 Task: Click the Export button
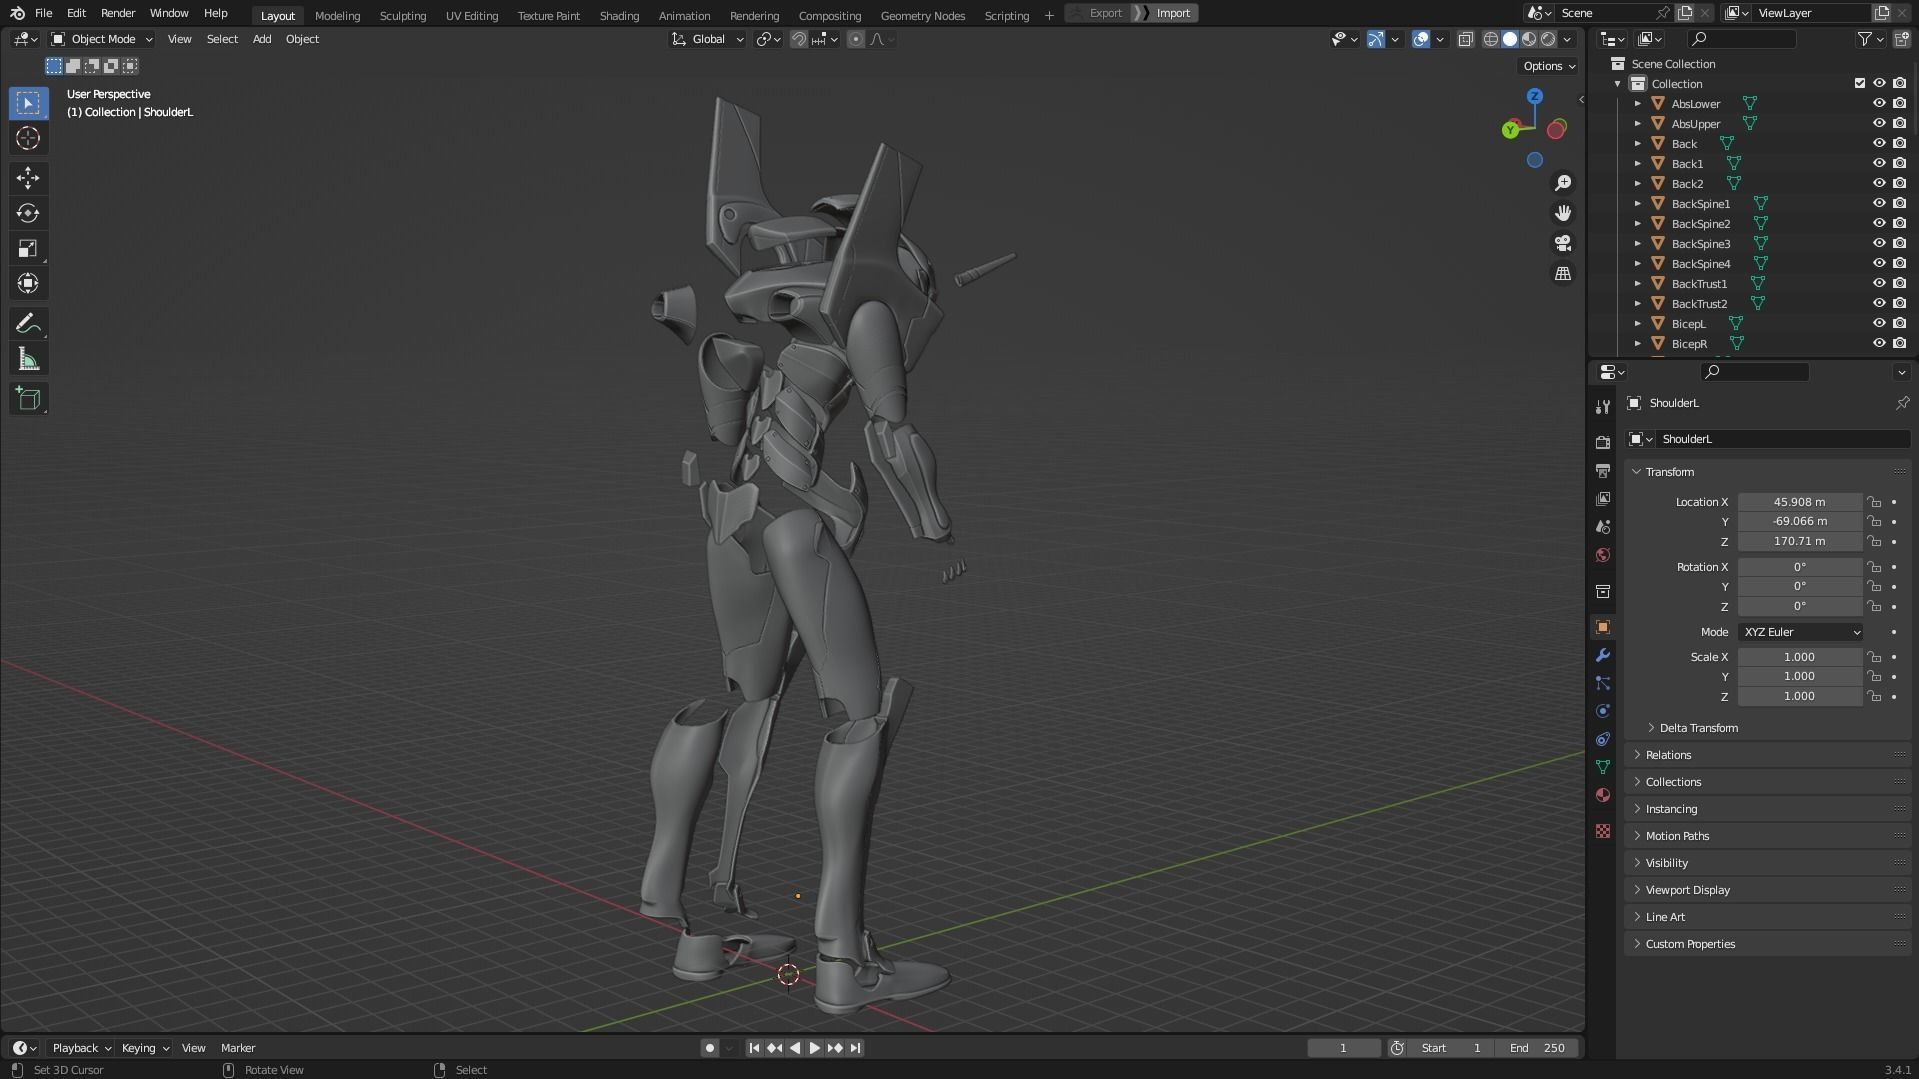1098,13
